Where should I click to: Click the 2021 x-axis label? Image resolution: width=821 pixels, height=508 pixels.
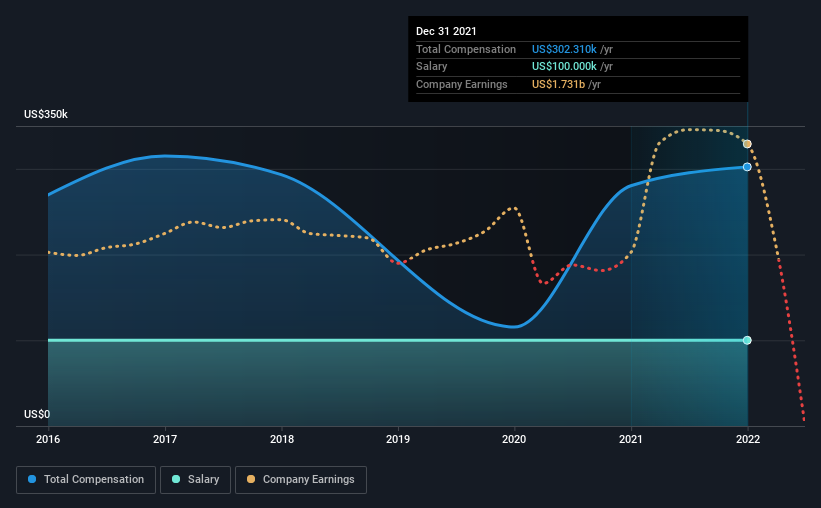[x=631, y=439]
